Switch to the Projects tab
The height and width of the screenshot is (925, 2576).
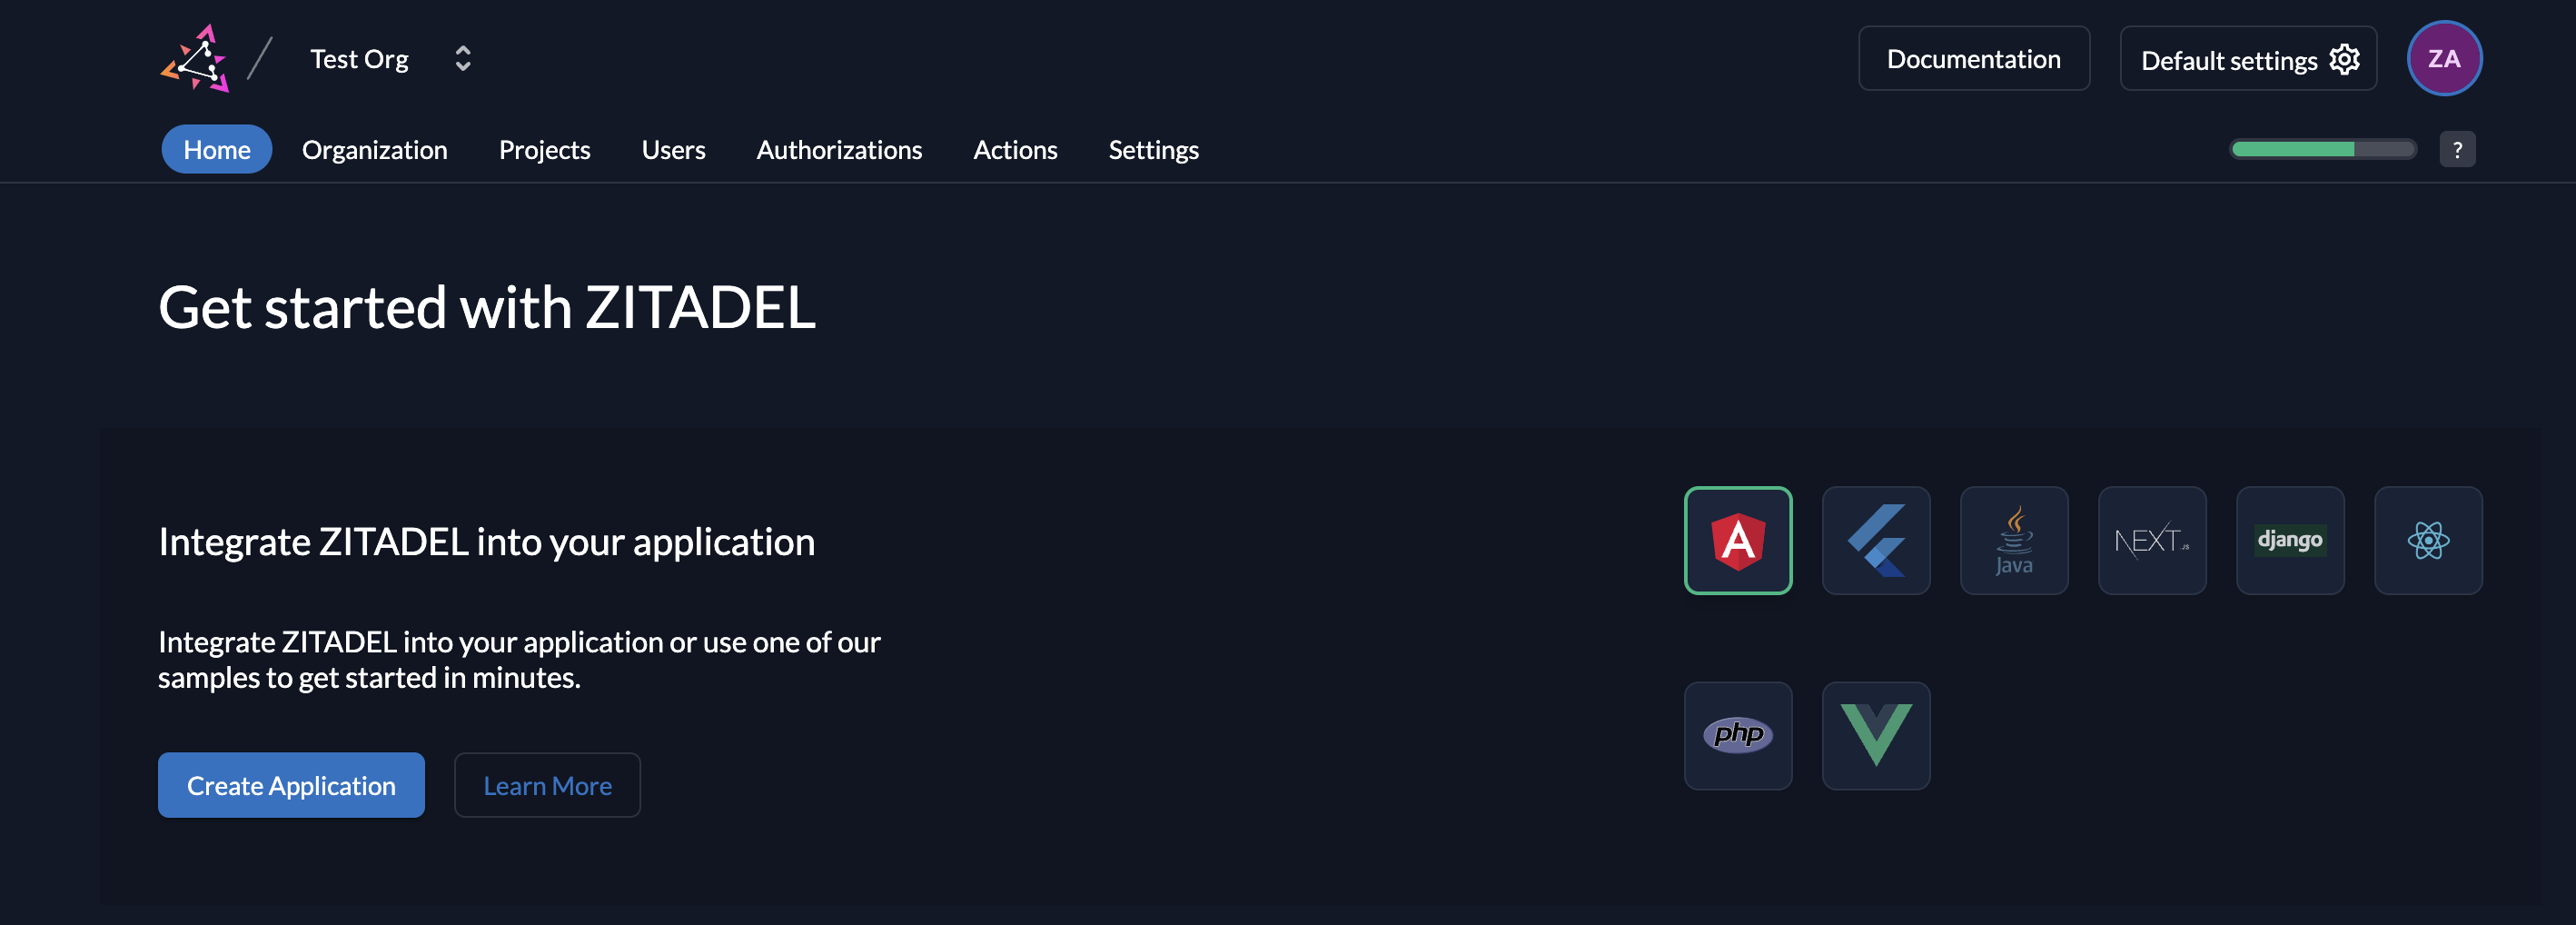click(544, 150)
